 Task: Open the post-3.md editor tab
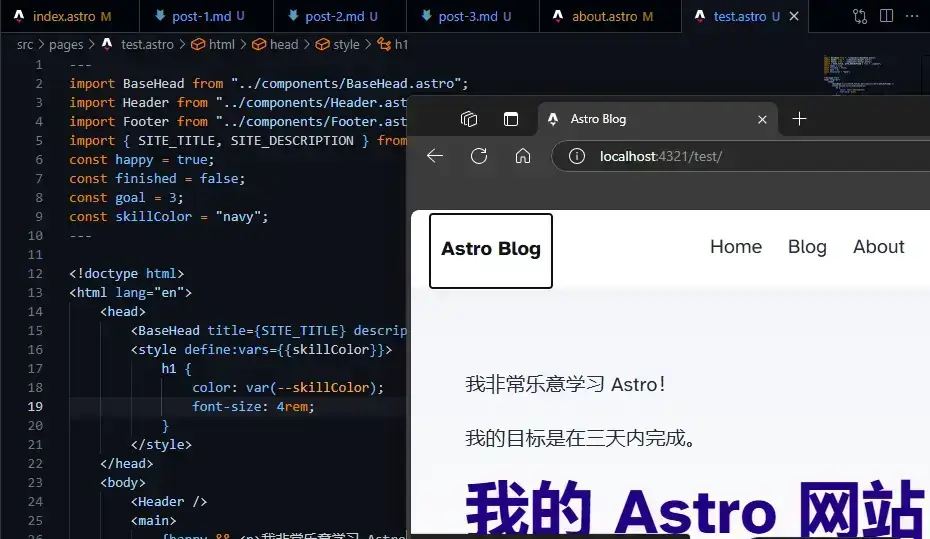coord(473,16)
